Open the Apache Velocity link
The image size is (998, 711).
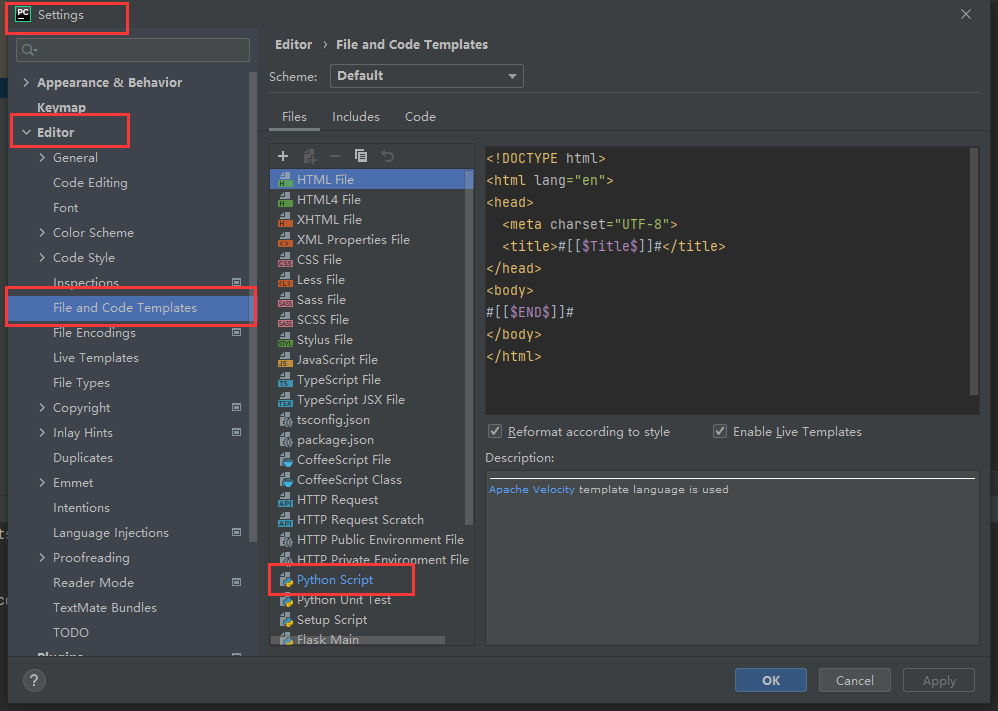[x=531, y=490]
